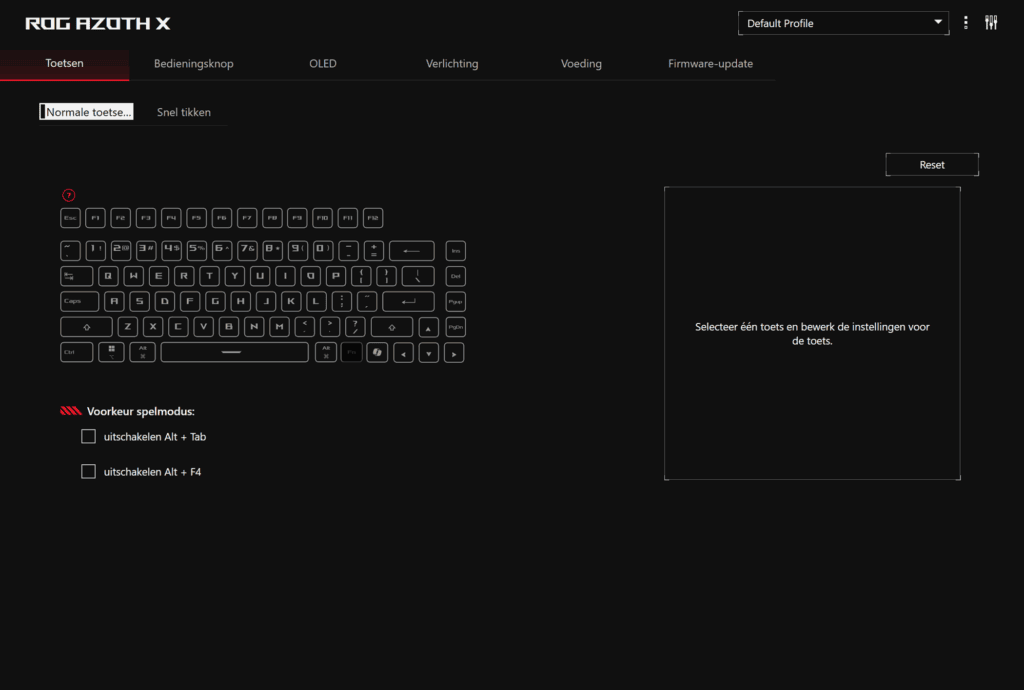Select the backslash pipe key
The image size is (1024, 690).
[x=418, y=276]
